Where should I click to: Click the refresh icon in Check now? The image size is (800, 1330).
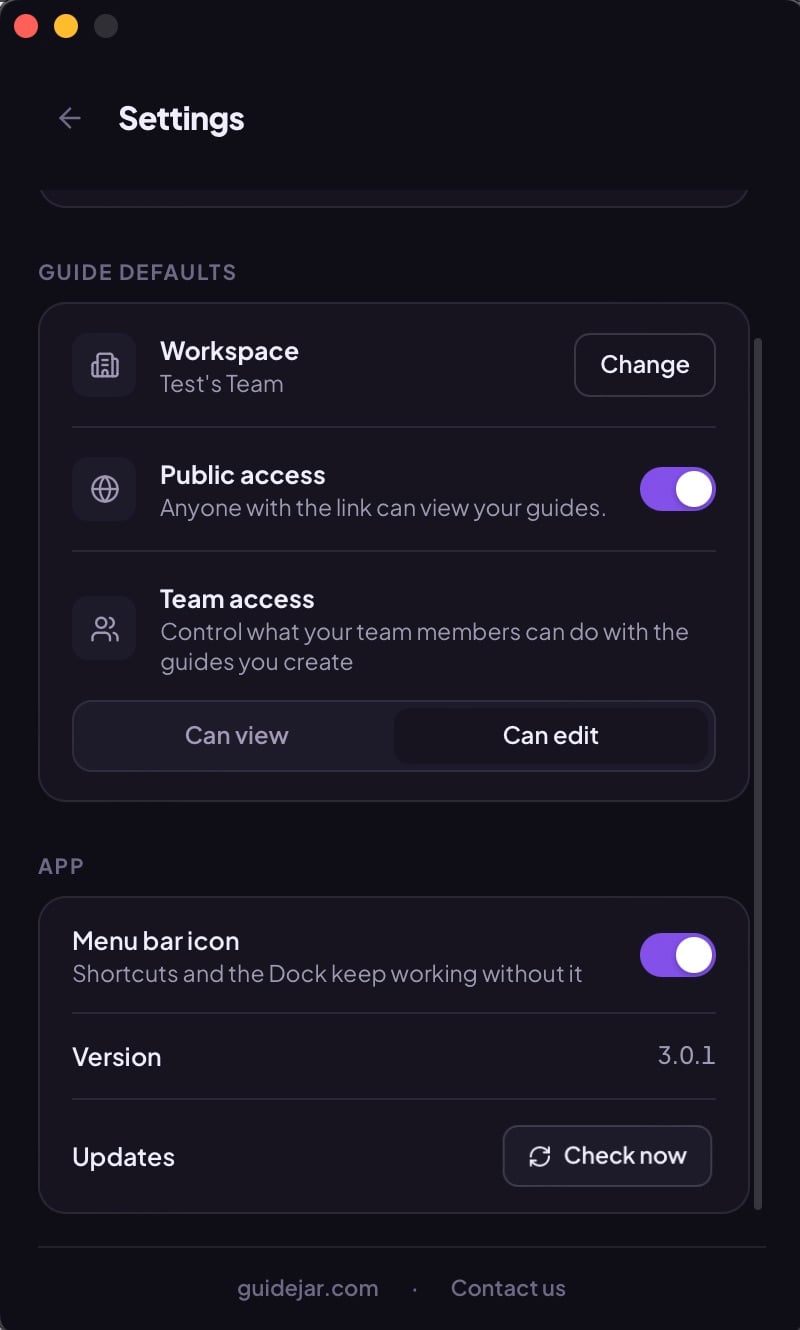(x=540, y=1156)
